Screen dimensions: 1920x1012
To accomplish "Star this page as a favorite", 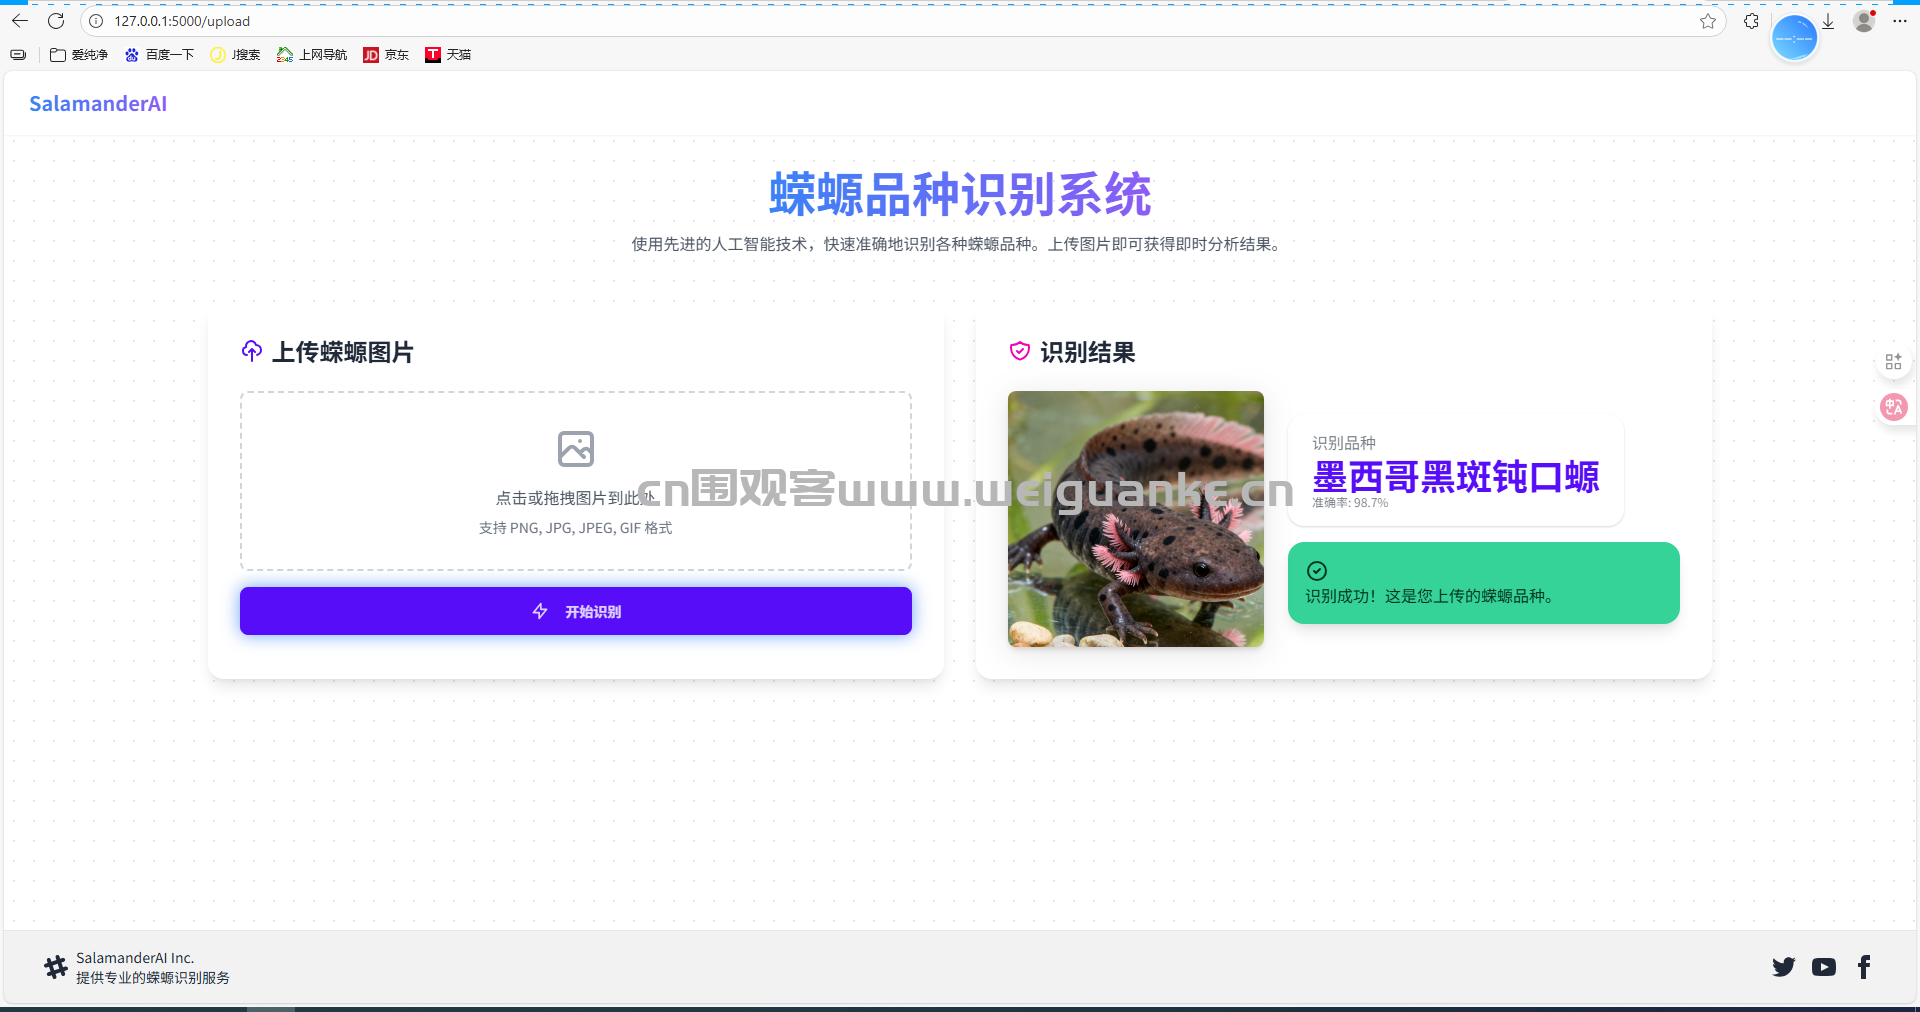I will coord(1707,21).
